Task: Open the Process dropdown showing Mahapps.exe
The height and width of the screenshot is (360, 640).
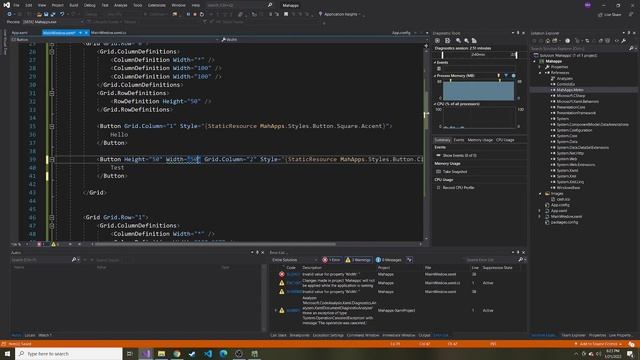Action: point(53,22)
